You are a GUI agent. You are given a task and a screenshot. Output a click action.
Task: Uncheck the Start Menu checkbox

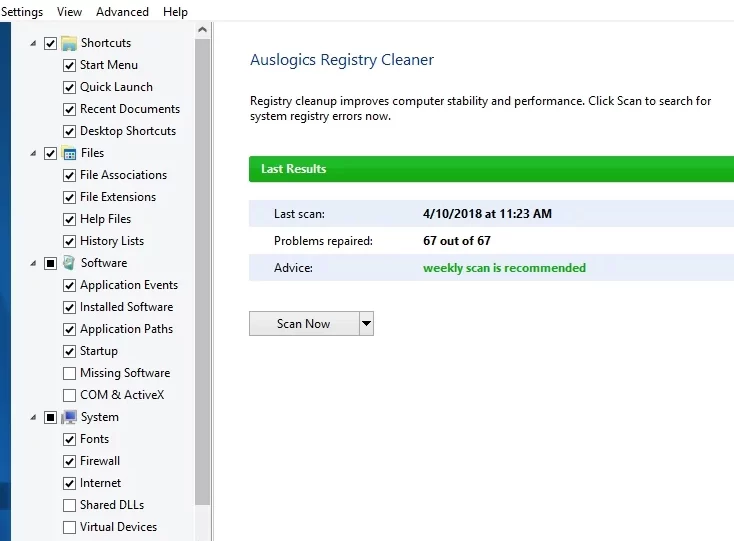click(x=69, y=65)
